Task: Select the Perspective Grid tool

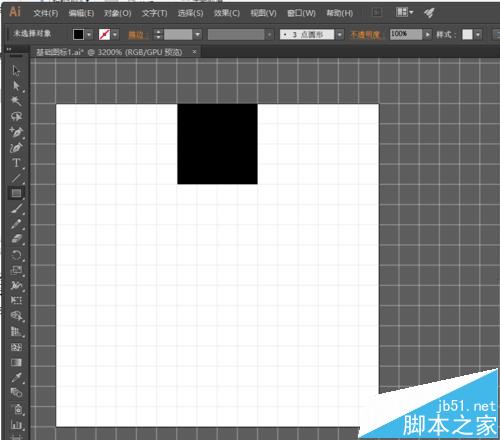Action: click(x=16, y=331)
